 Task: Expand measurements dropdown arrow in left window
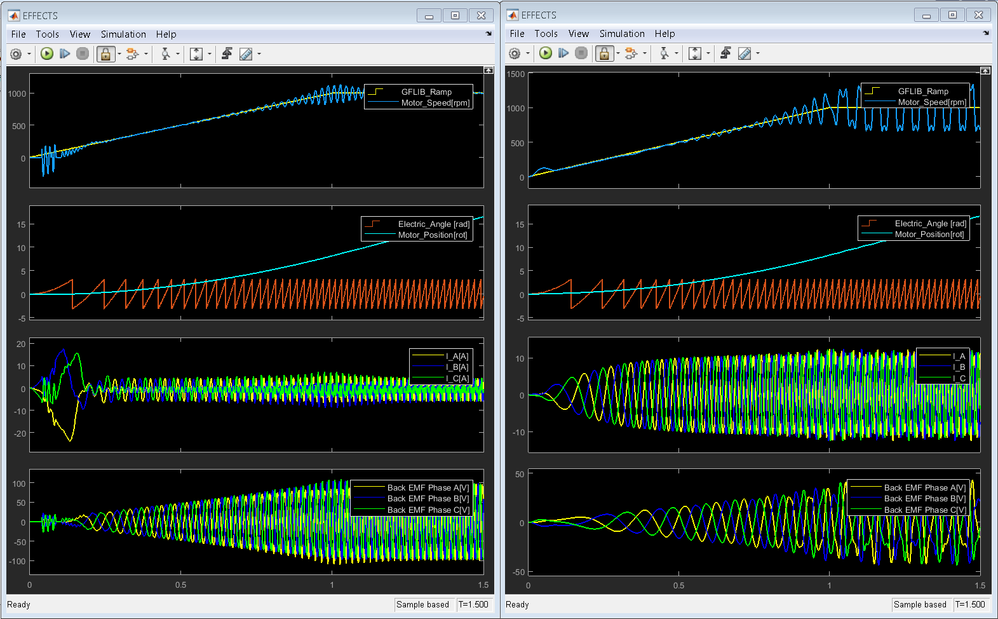click(x=259, y=54)
